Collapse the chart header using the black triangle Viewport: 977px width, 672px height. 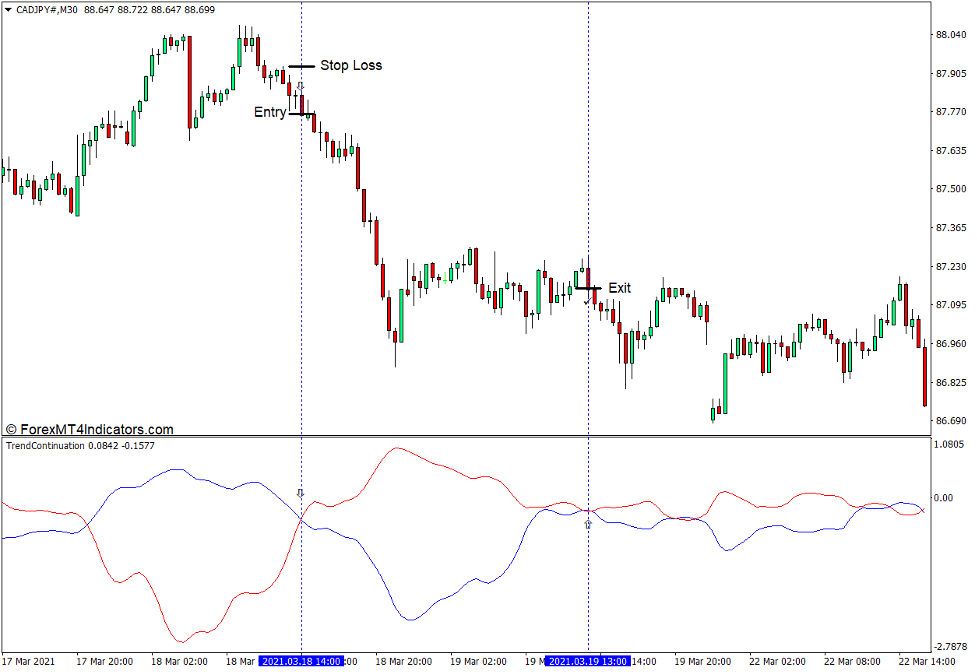8,10
